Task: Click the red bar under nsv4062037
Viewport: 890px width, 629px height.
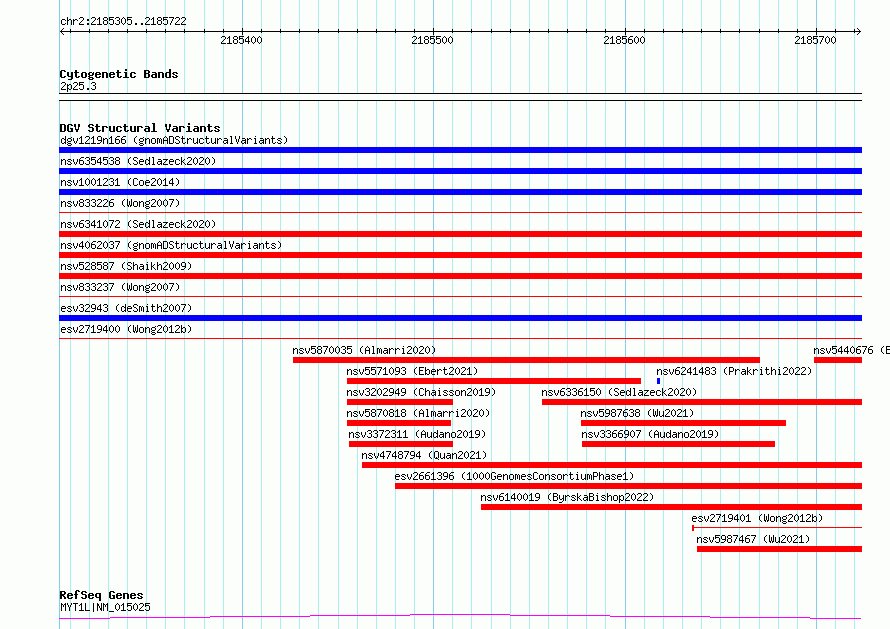Action: (460, 255)
